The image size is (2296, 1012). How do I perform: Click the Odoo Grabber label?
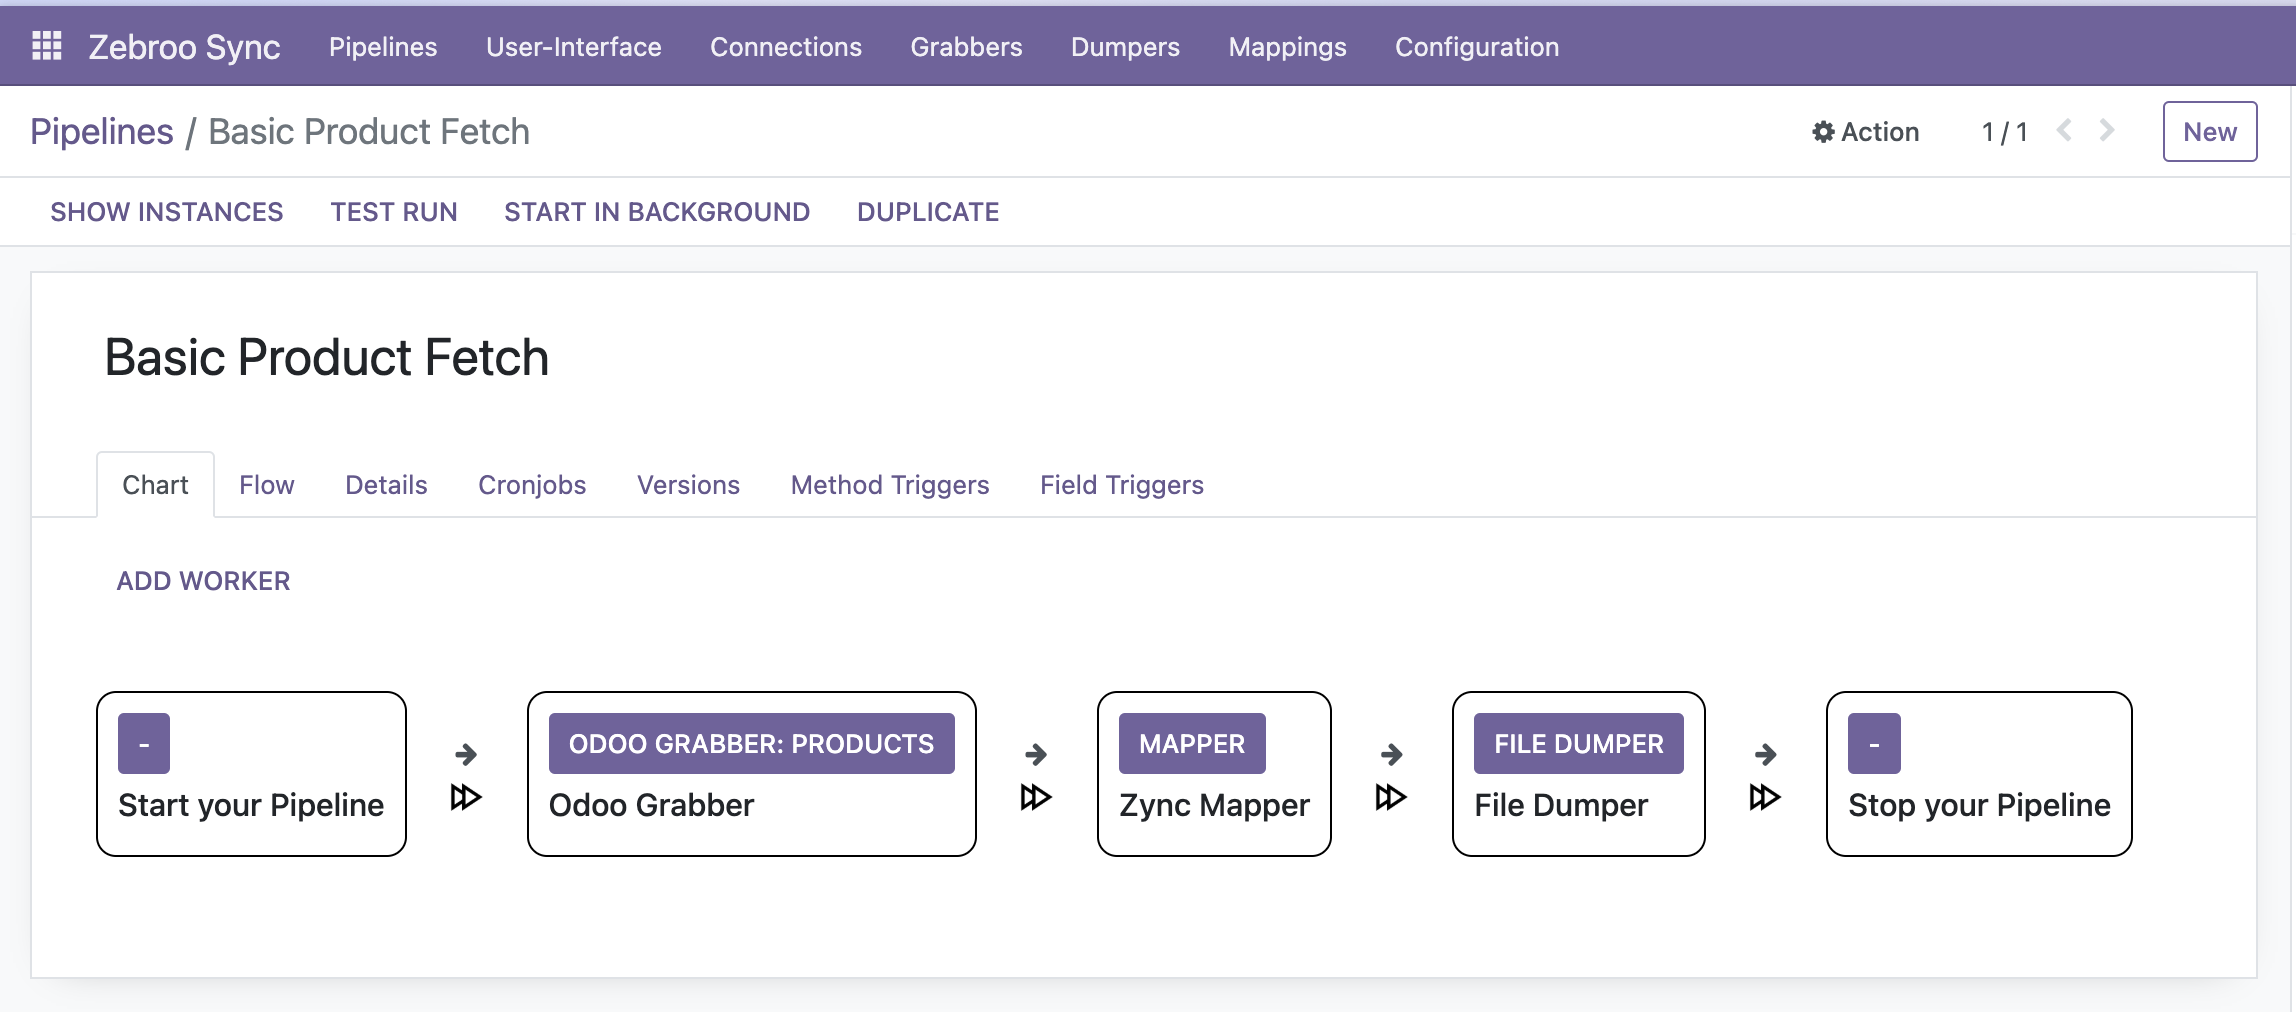(x=652, y=805)
